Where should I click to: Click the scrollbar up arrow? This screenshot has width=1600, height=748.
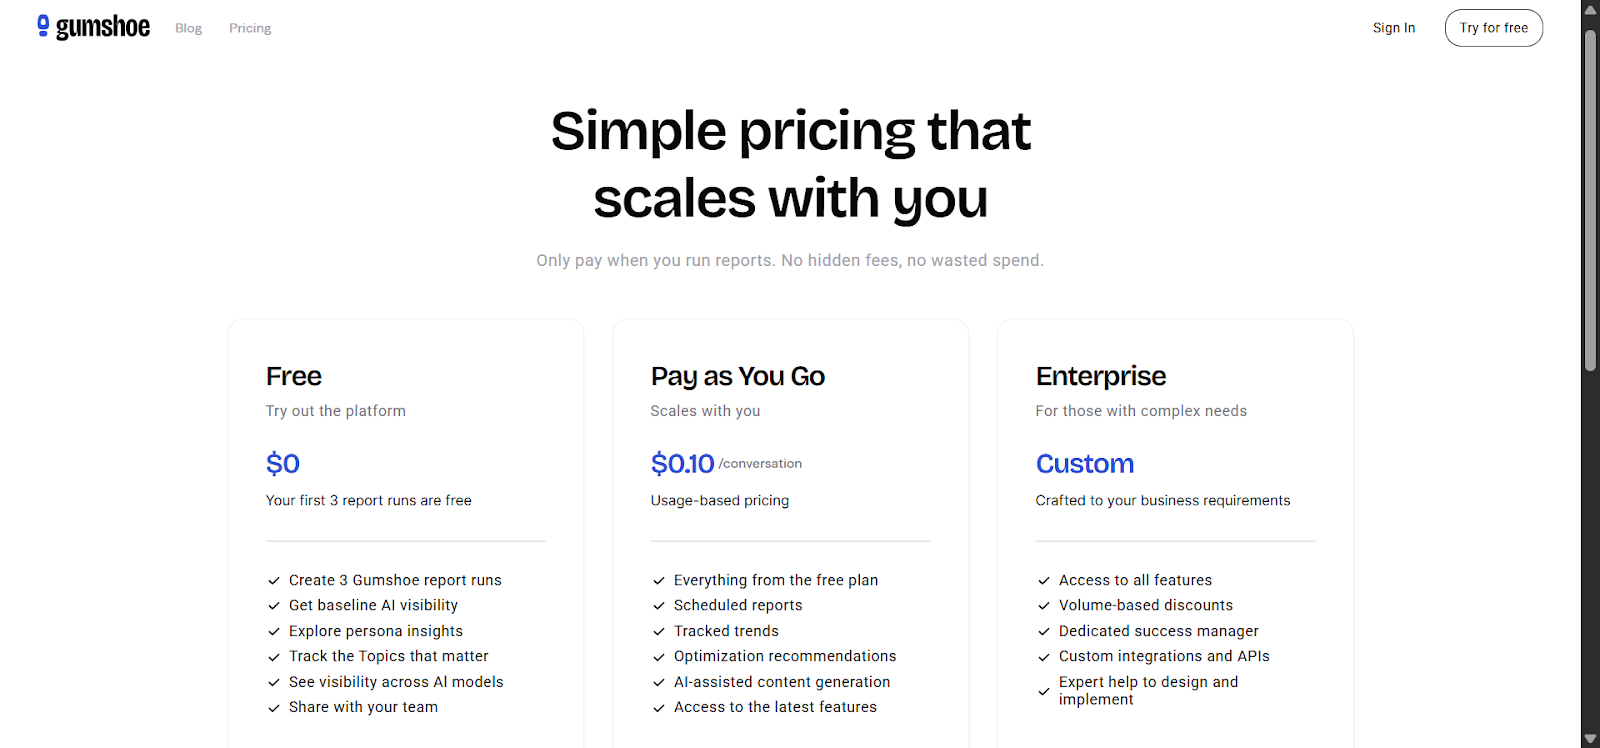pyautogui.click(x=1590, y=8)
